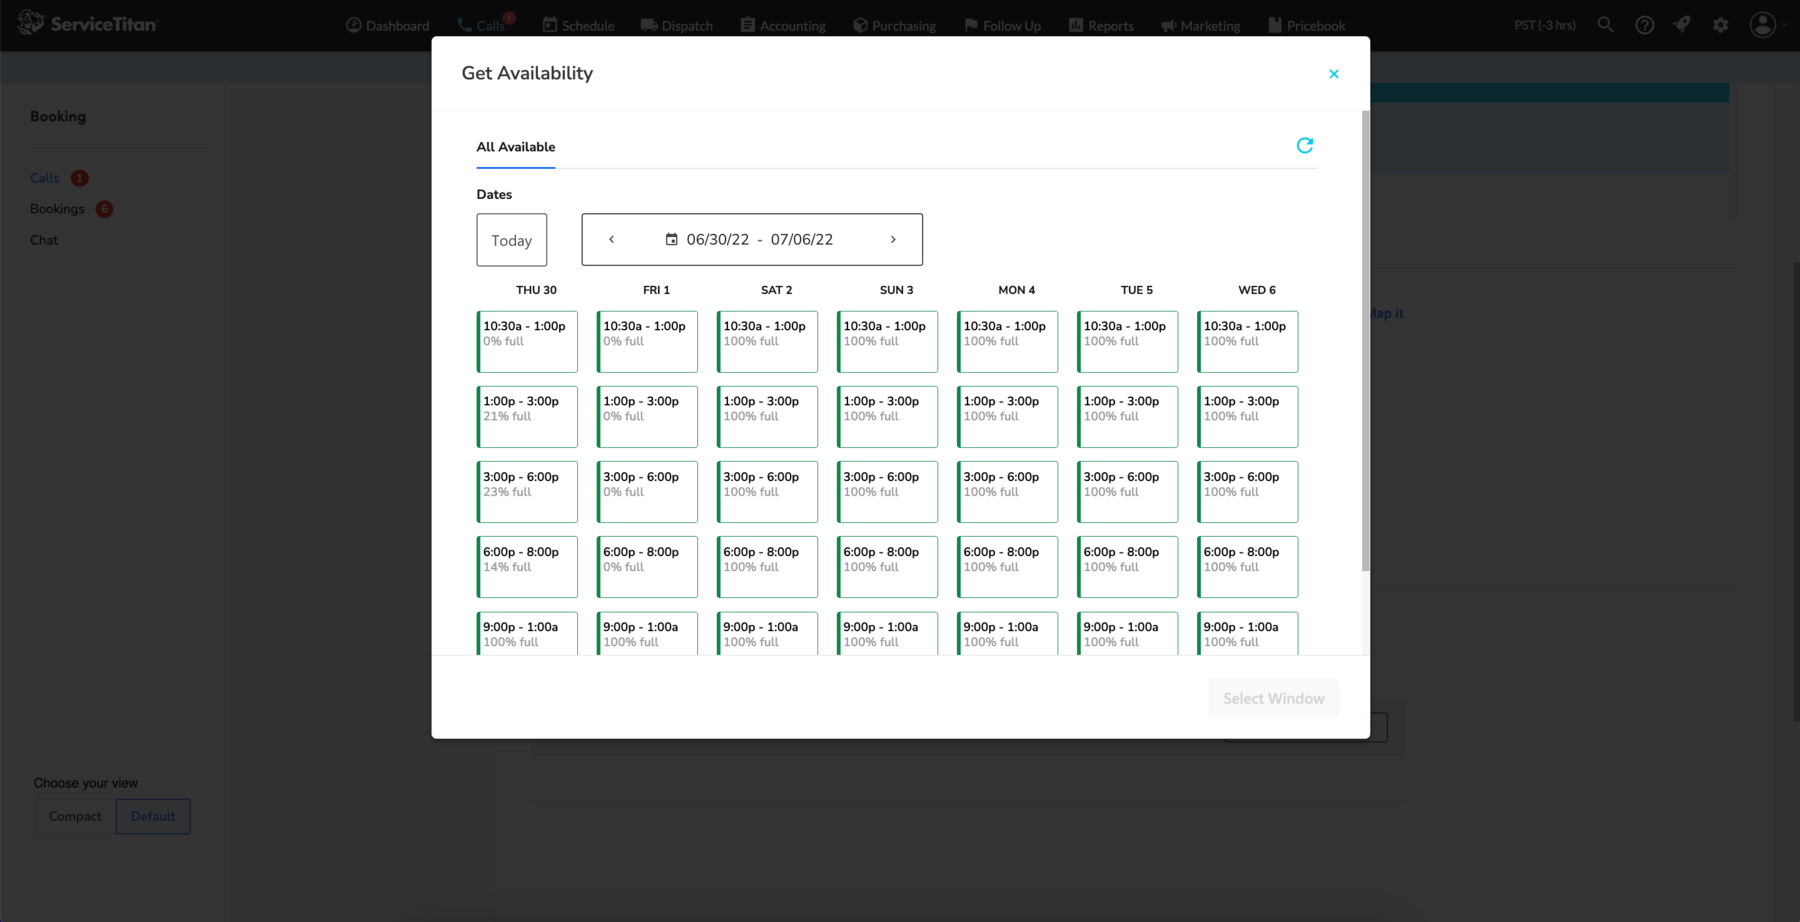
Task: Pick the 6:00p - 8:00p window on THU 30
Action: click(527, 566)
